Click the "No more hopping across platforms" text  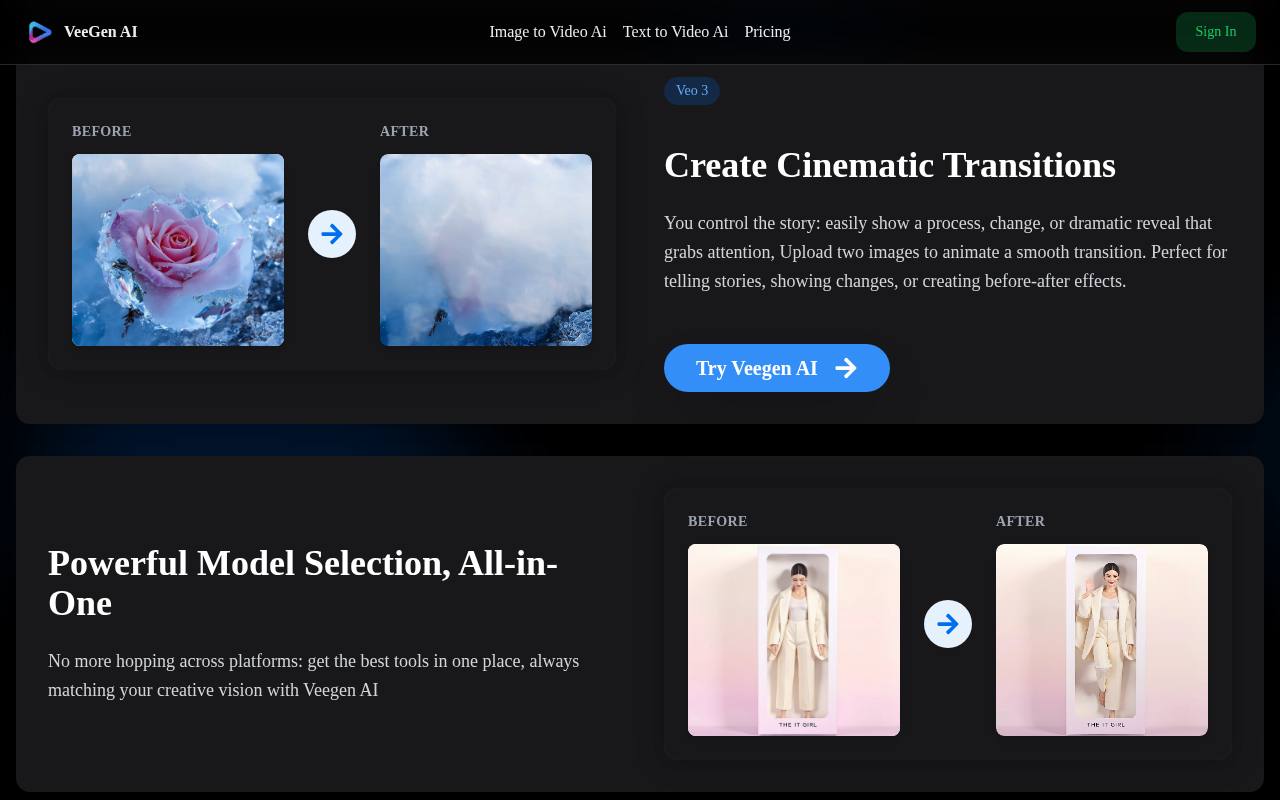pyautogui.click(x=314, y=675)
